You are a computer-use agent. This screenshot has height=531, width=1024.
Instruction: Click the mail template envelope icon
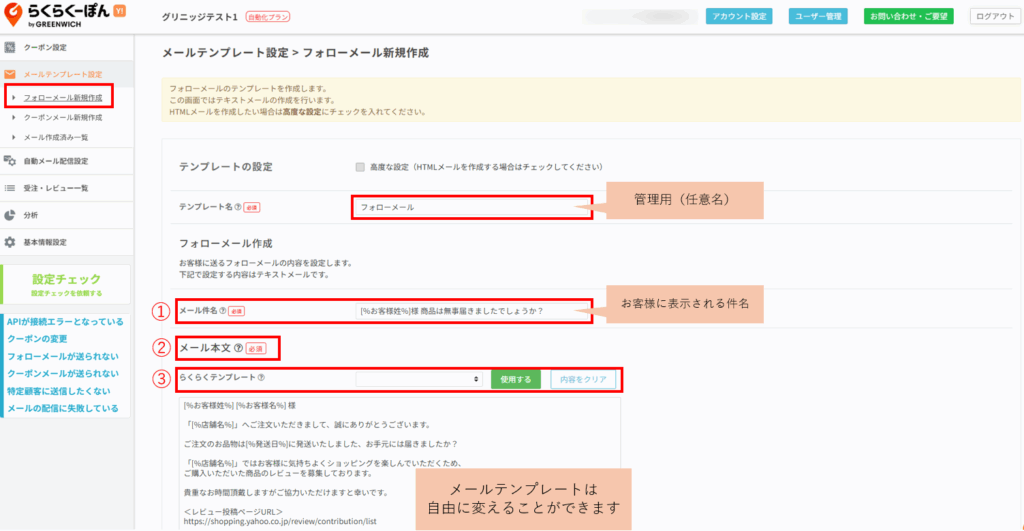(10, 74)
